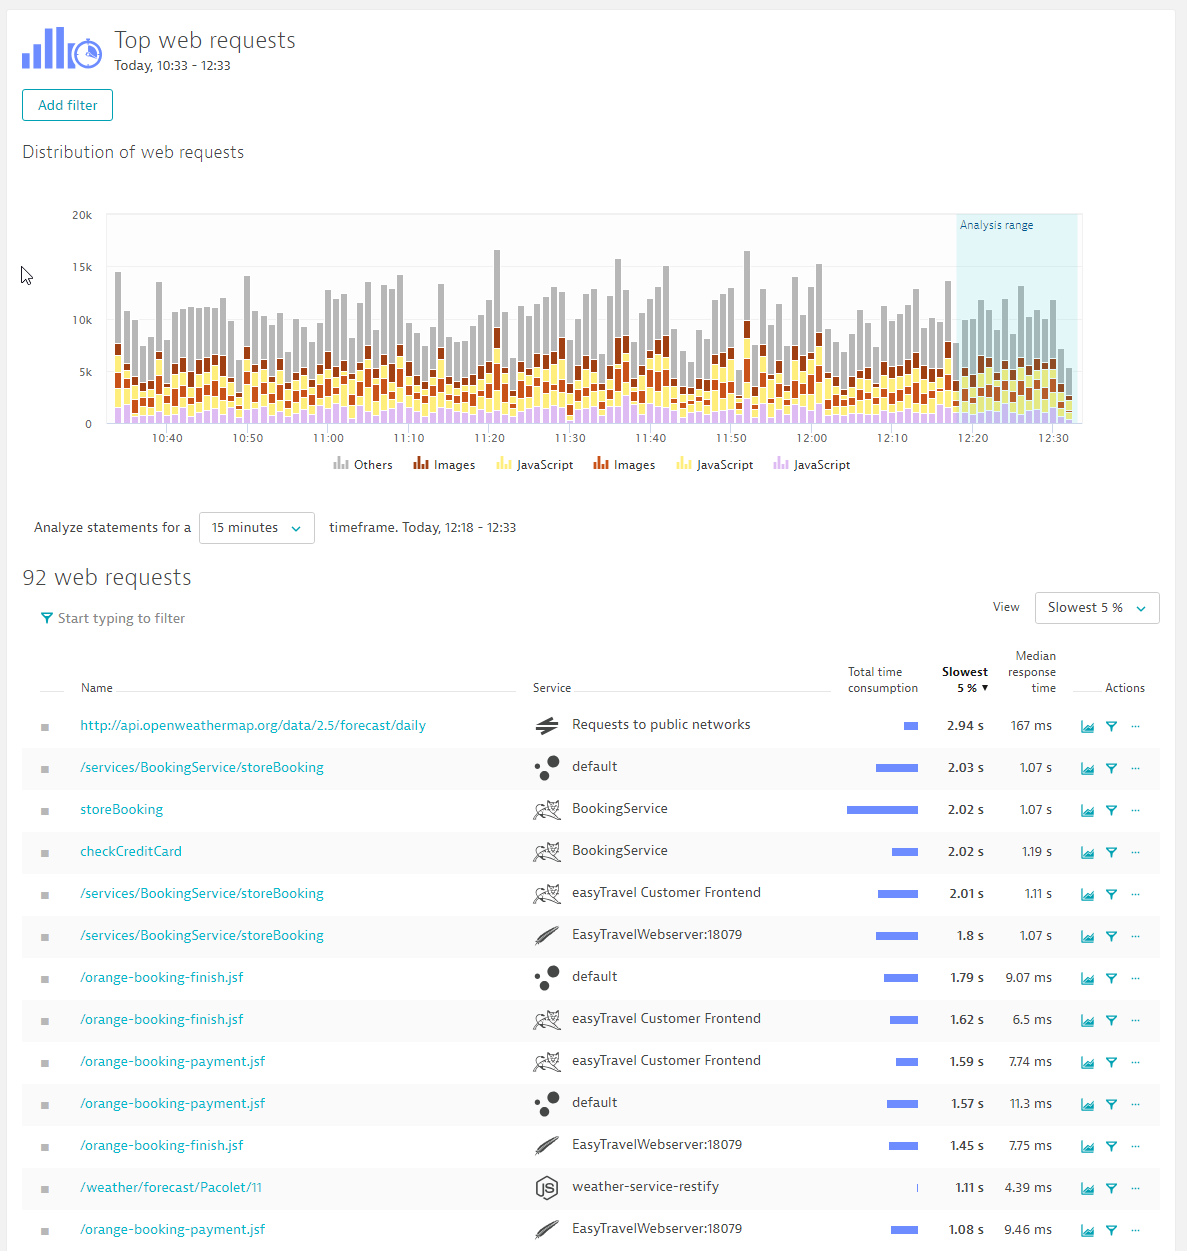Open /weather/forecast/Pacolet/11 link
1187x1251 pixels.
[171, 1187]
